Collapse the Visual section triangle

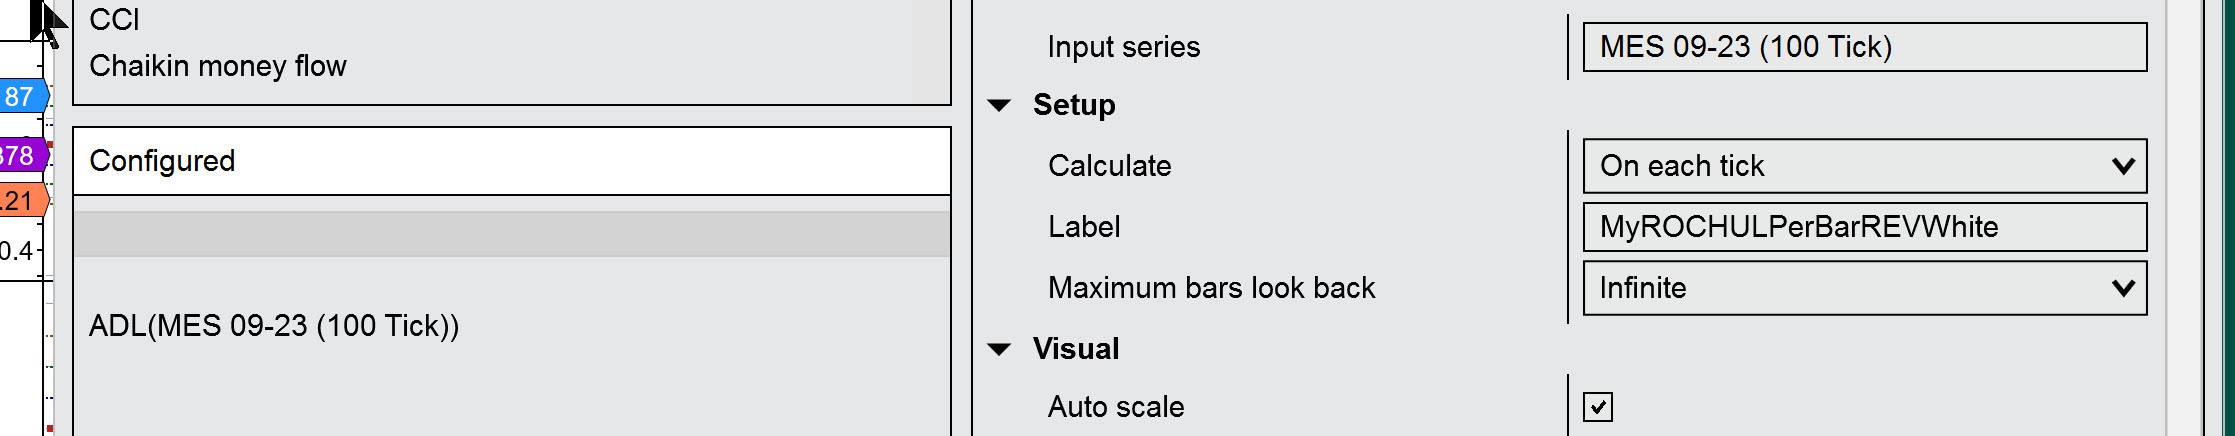point(999,349)
